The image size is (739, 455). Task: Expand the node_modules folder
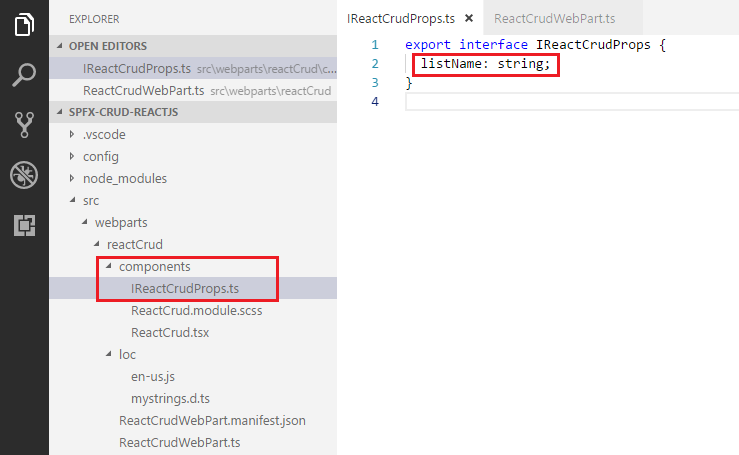tap(124, 178)
